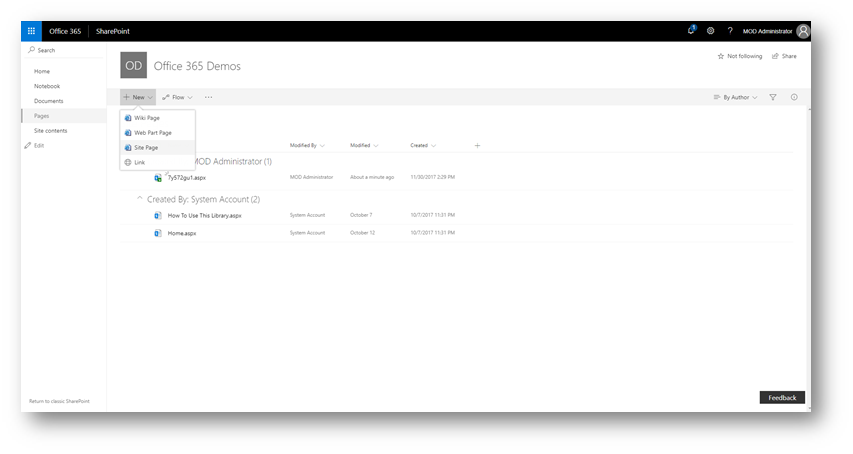Open the information details pane
853x454 pixels.
794,97
